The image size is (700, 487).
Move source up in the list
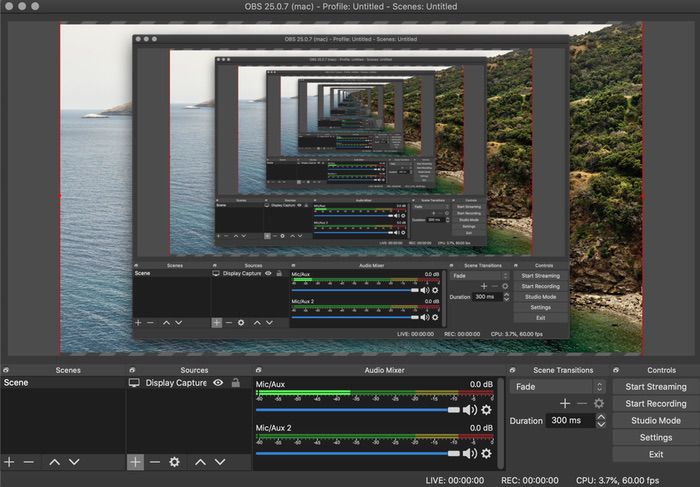click(x=200, y=462)
